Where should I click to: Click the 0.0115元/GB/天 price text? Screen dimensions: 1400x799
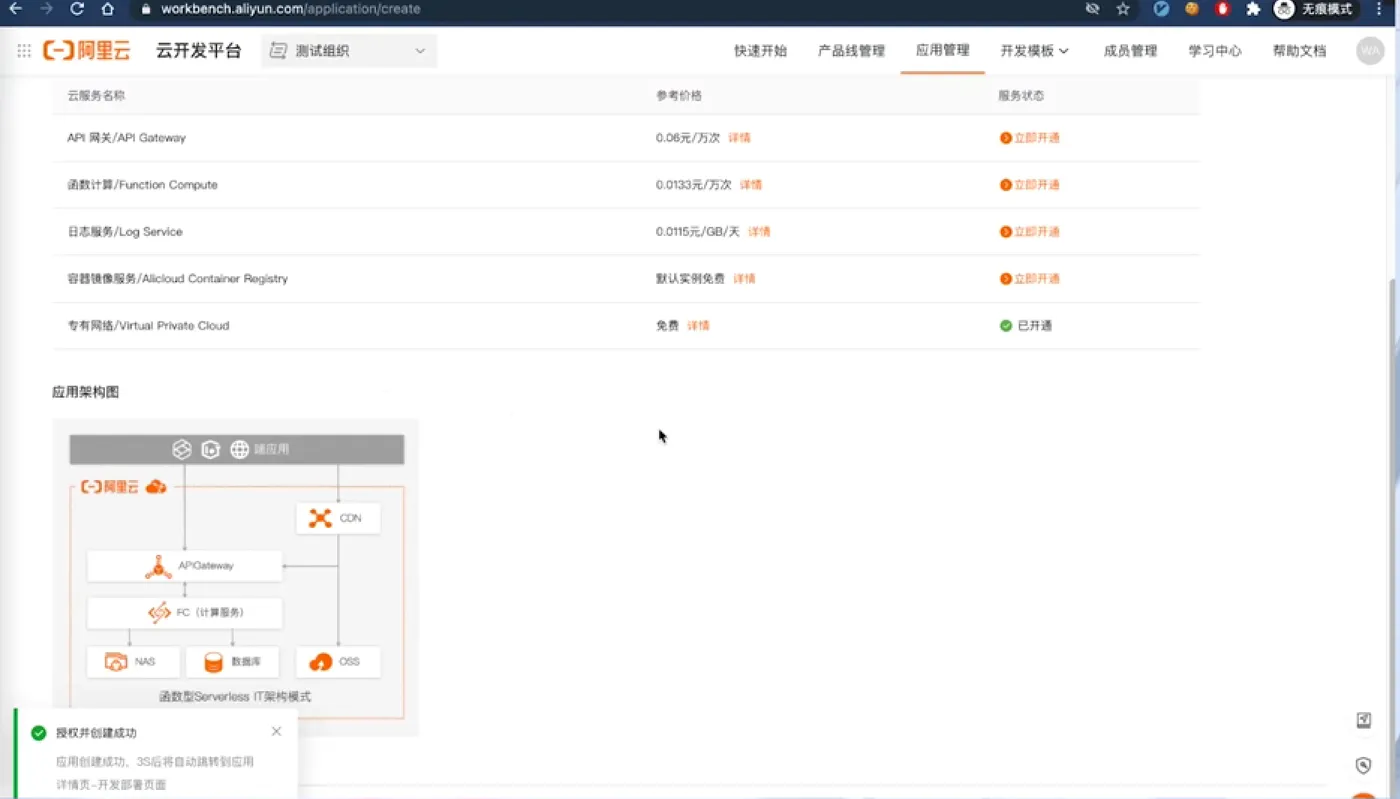tap(698, 232)
